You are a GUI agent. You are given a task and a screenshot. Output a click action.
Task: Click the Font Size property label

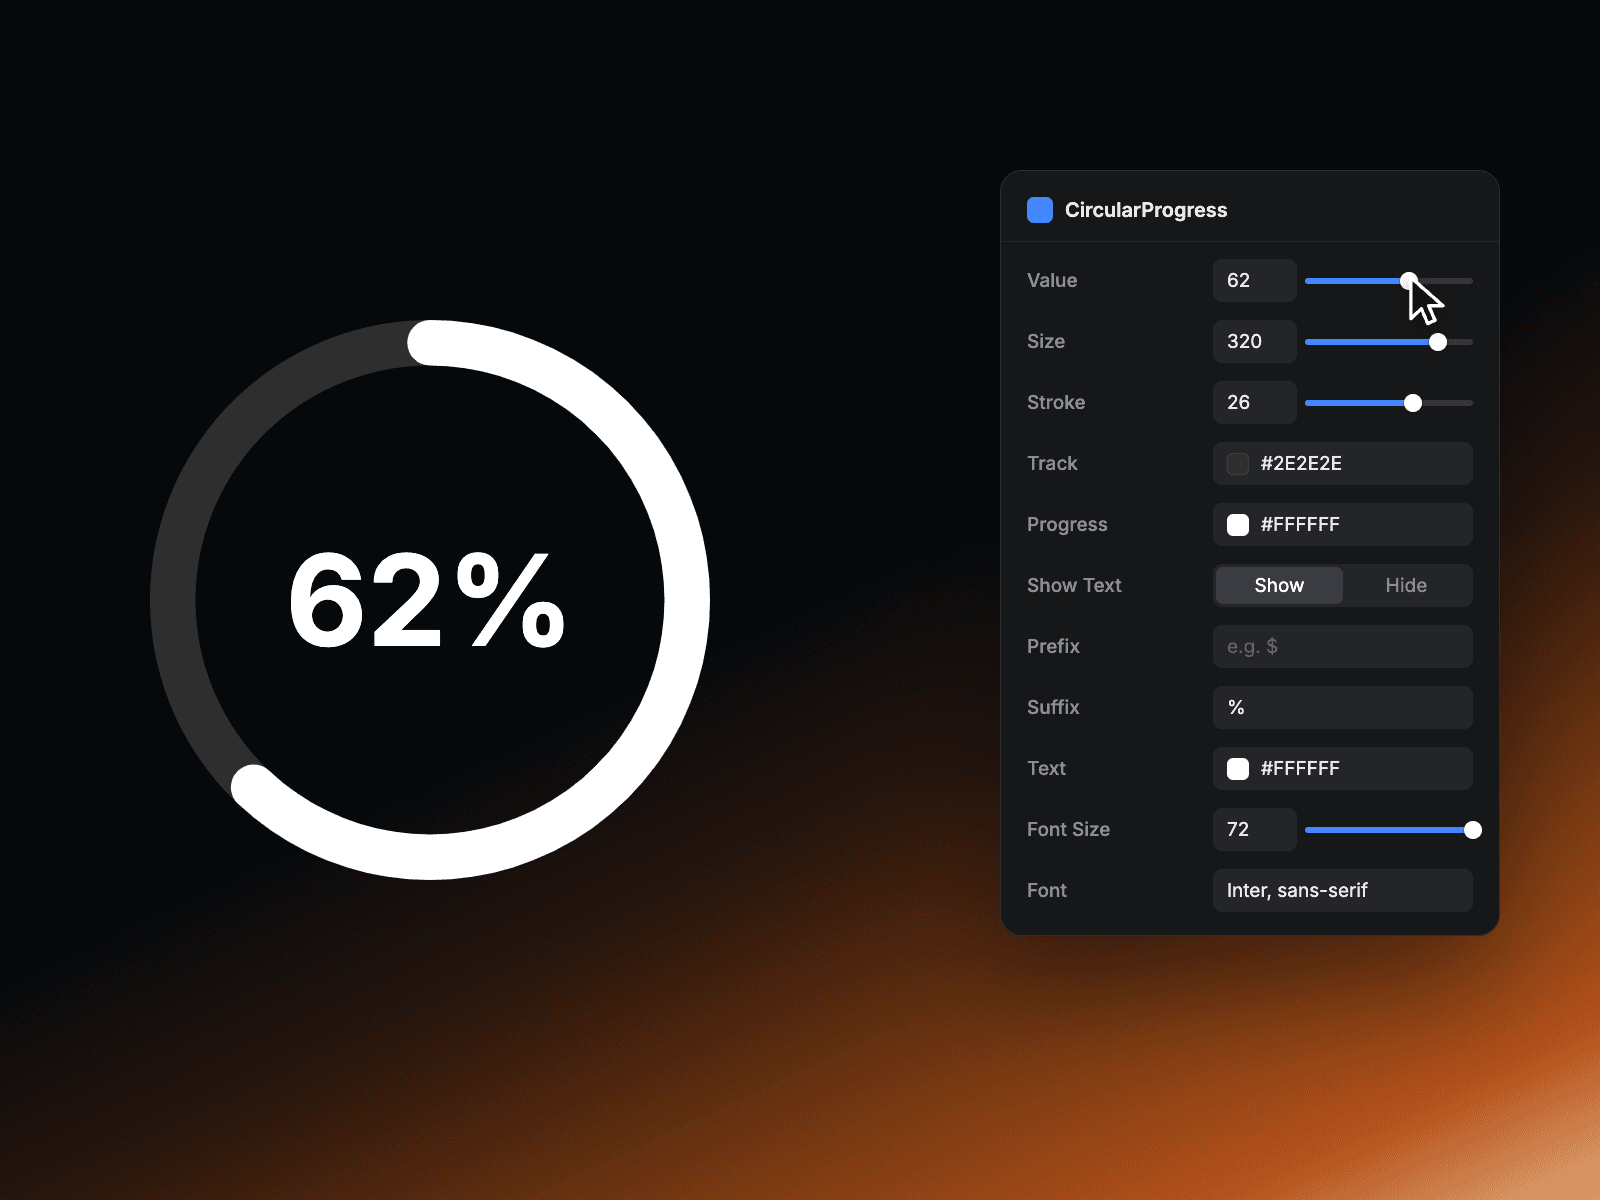click(1068, 830)
